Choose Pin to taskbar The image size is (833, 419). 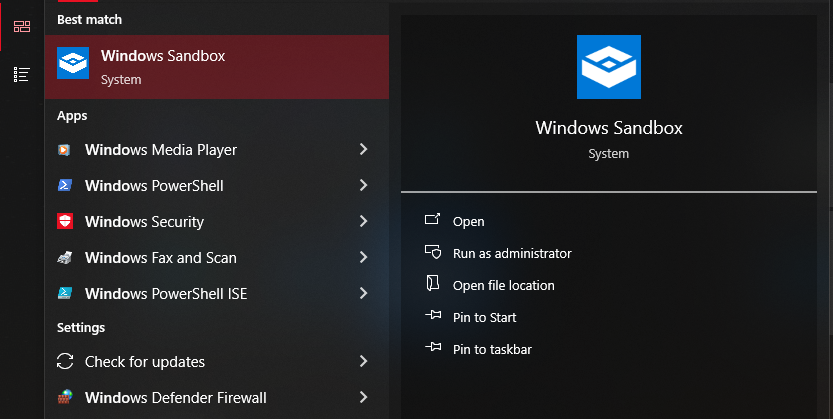[492, 349]
